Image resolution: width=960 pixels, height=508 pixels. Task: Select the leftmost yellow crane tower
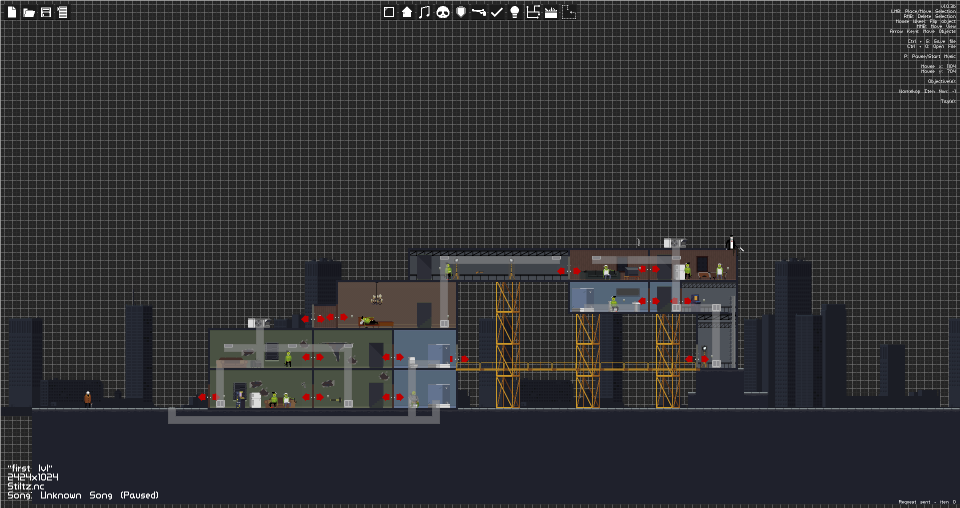508,345
